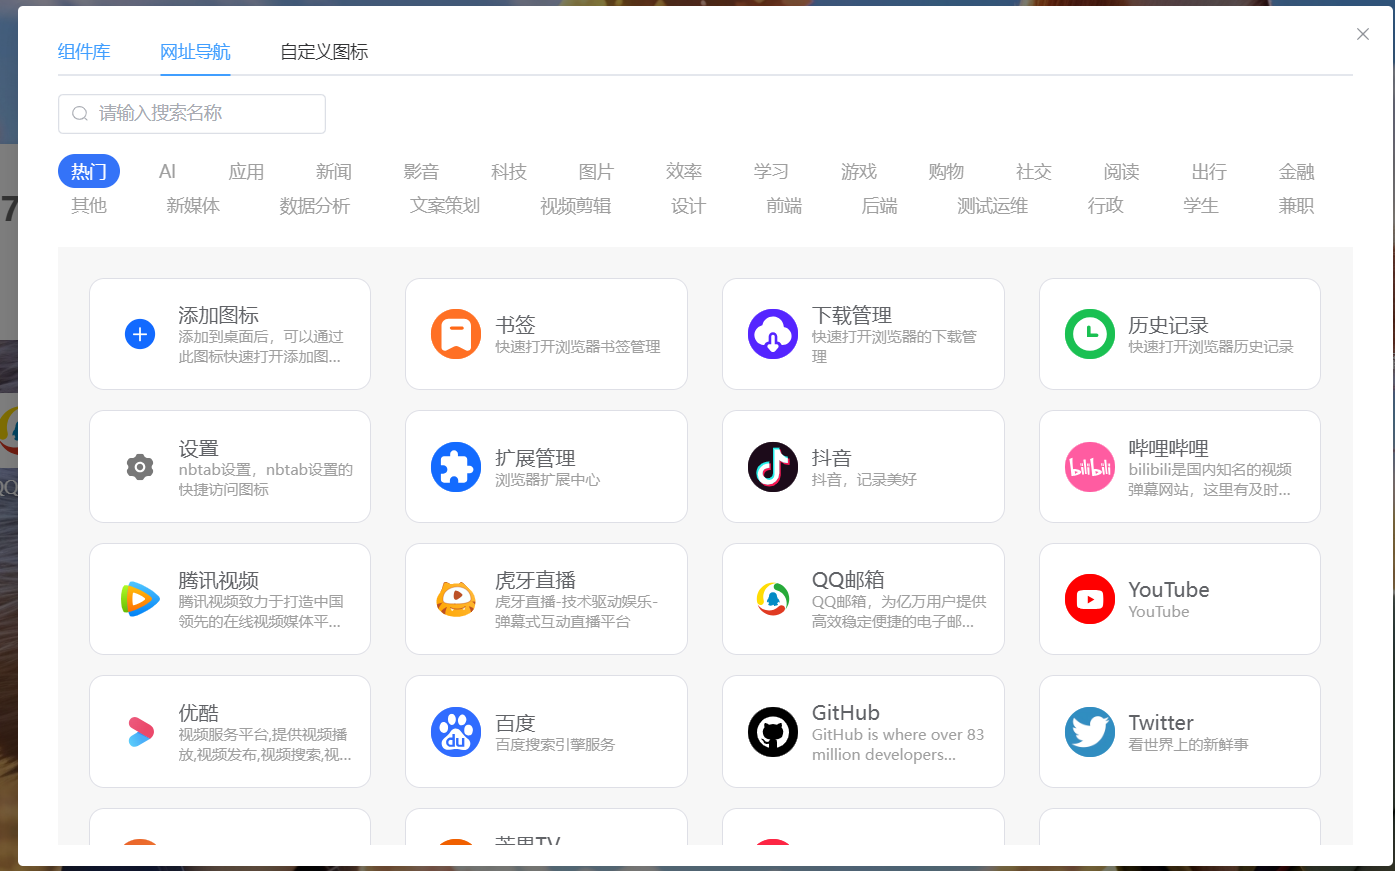Open the Twitter bird icon
The height and width of the screenshot is (871, 1395).
(1089, 731)
